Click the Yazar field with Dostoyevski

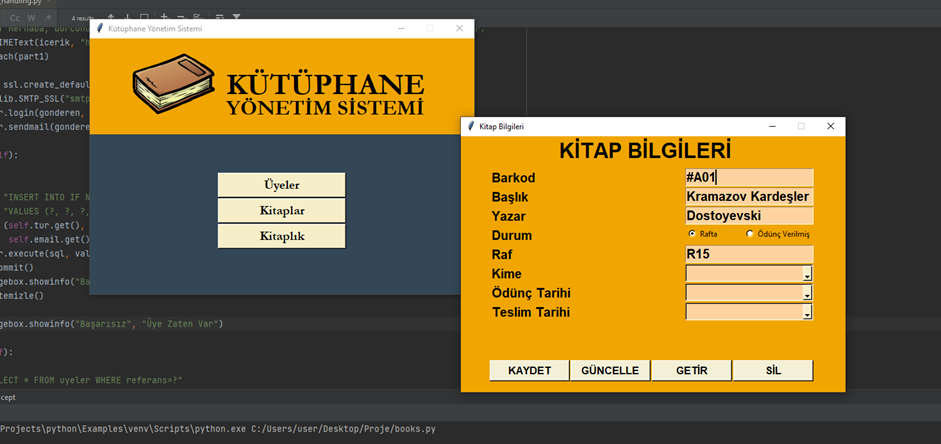click(x=749, y=216)
